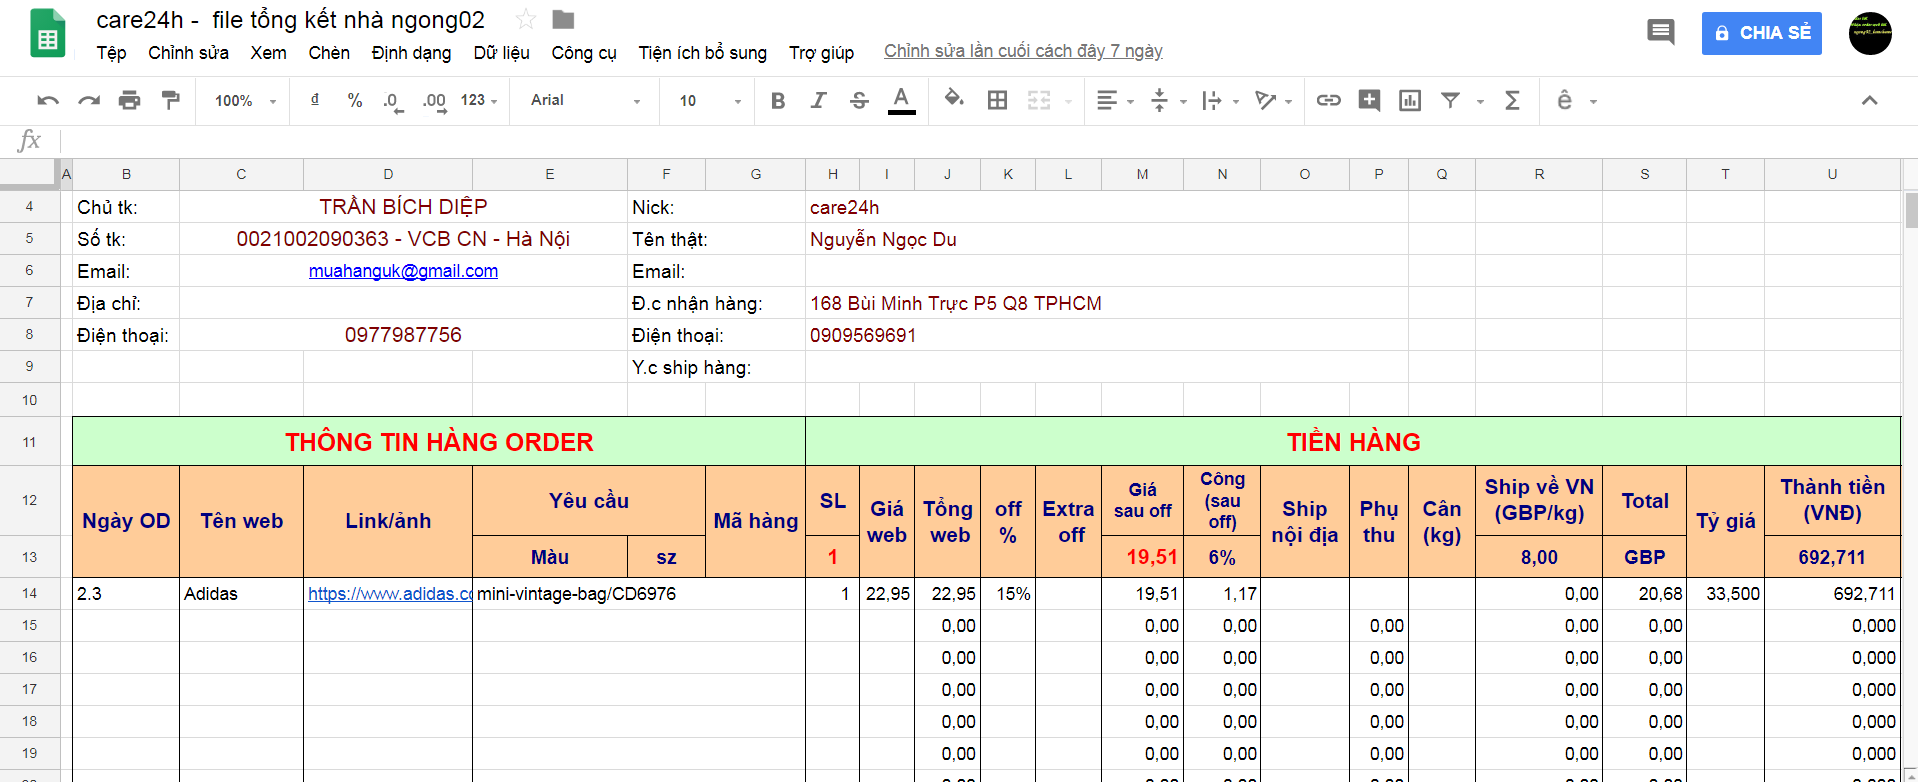The width and height of the screenshot is (1918, 782).
Task: Open the Arial font dropdown
Action: [585, 100]
